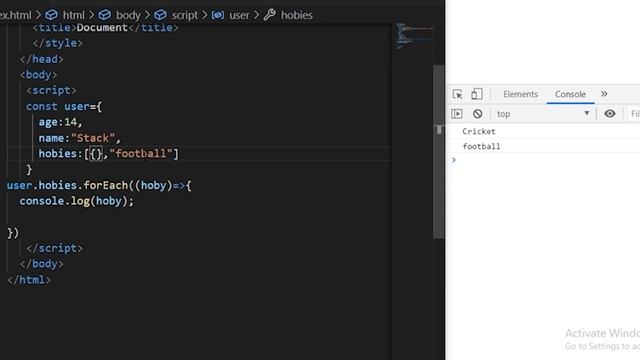Click the hobies wrench icon in breadcrumb

269,15
